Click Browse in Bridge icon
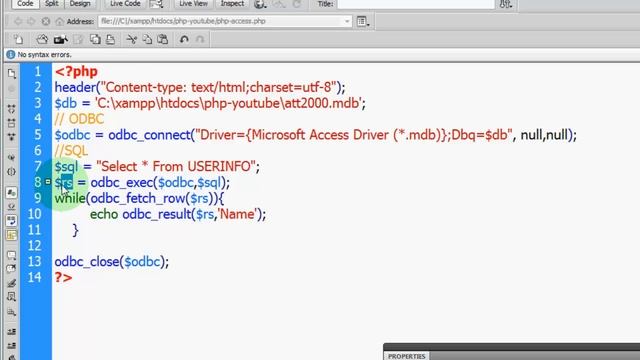This screenshot has width=640, height=360. tap(61, 39)
